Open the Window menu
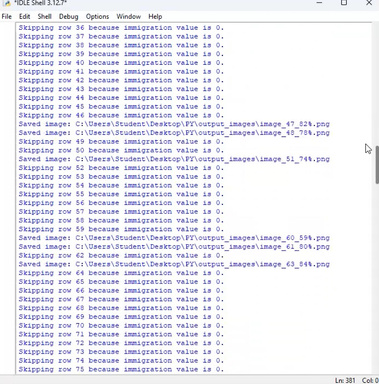379x384 pixels. click(x=128, y=16)
